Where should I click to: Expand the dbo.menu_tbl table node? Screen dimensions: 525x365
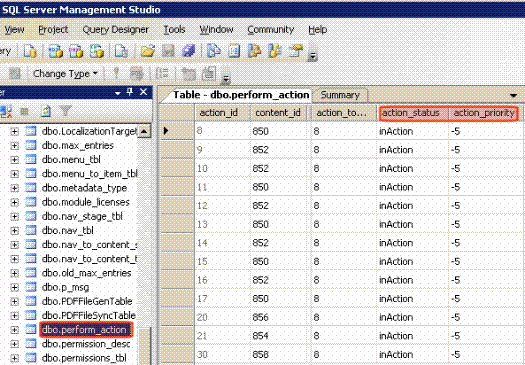click(x=14, y=160)
